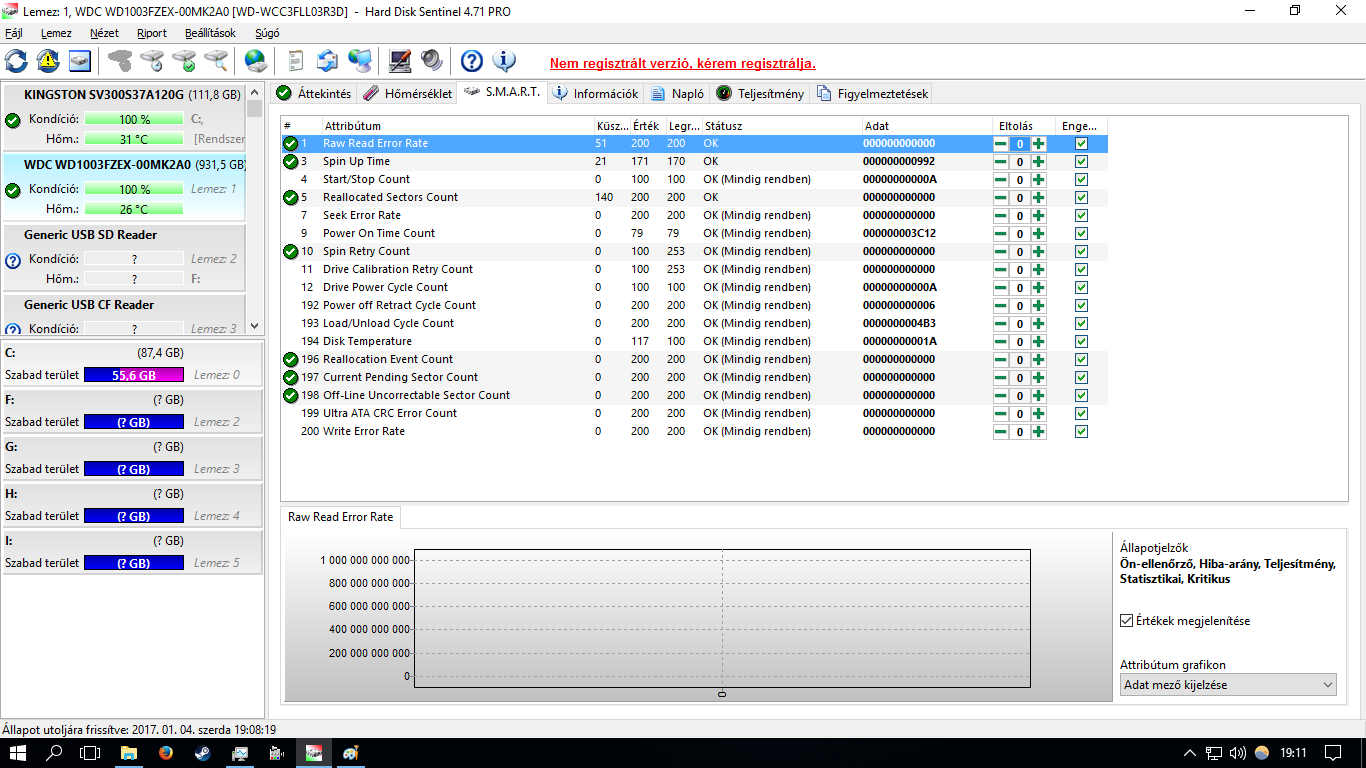Image resolution: width=1366 pixels, height=768 pixels.
Task: Click the Windows Start button
Action: click(x=18, y=752)
